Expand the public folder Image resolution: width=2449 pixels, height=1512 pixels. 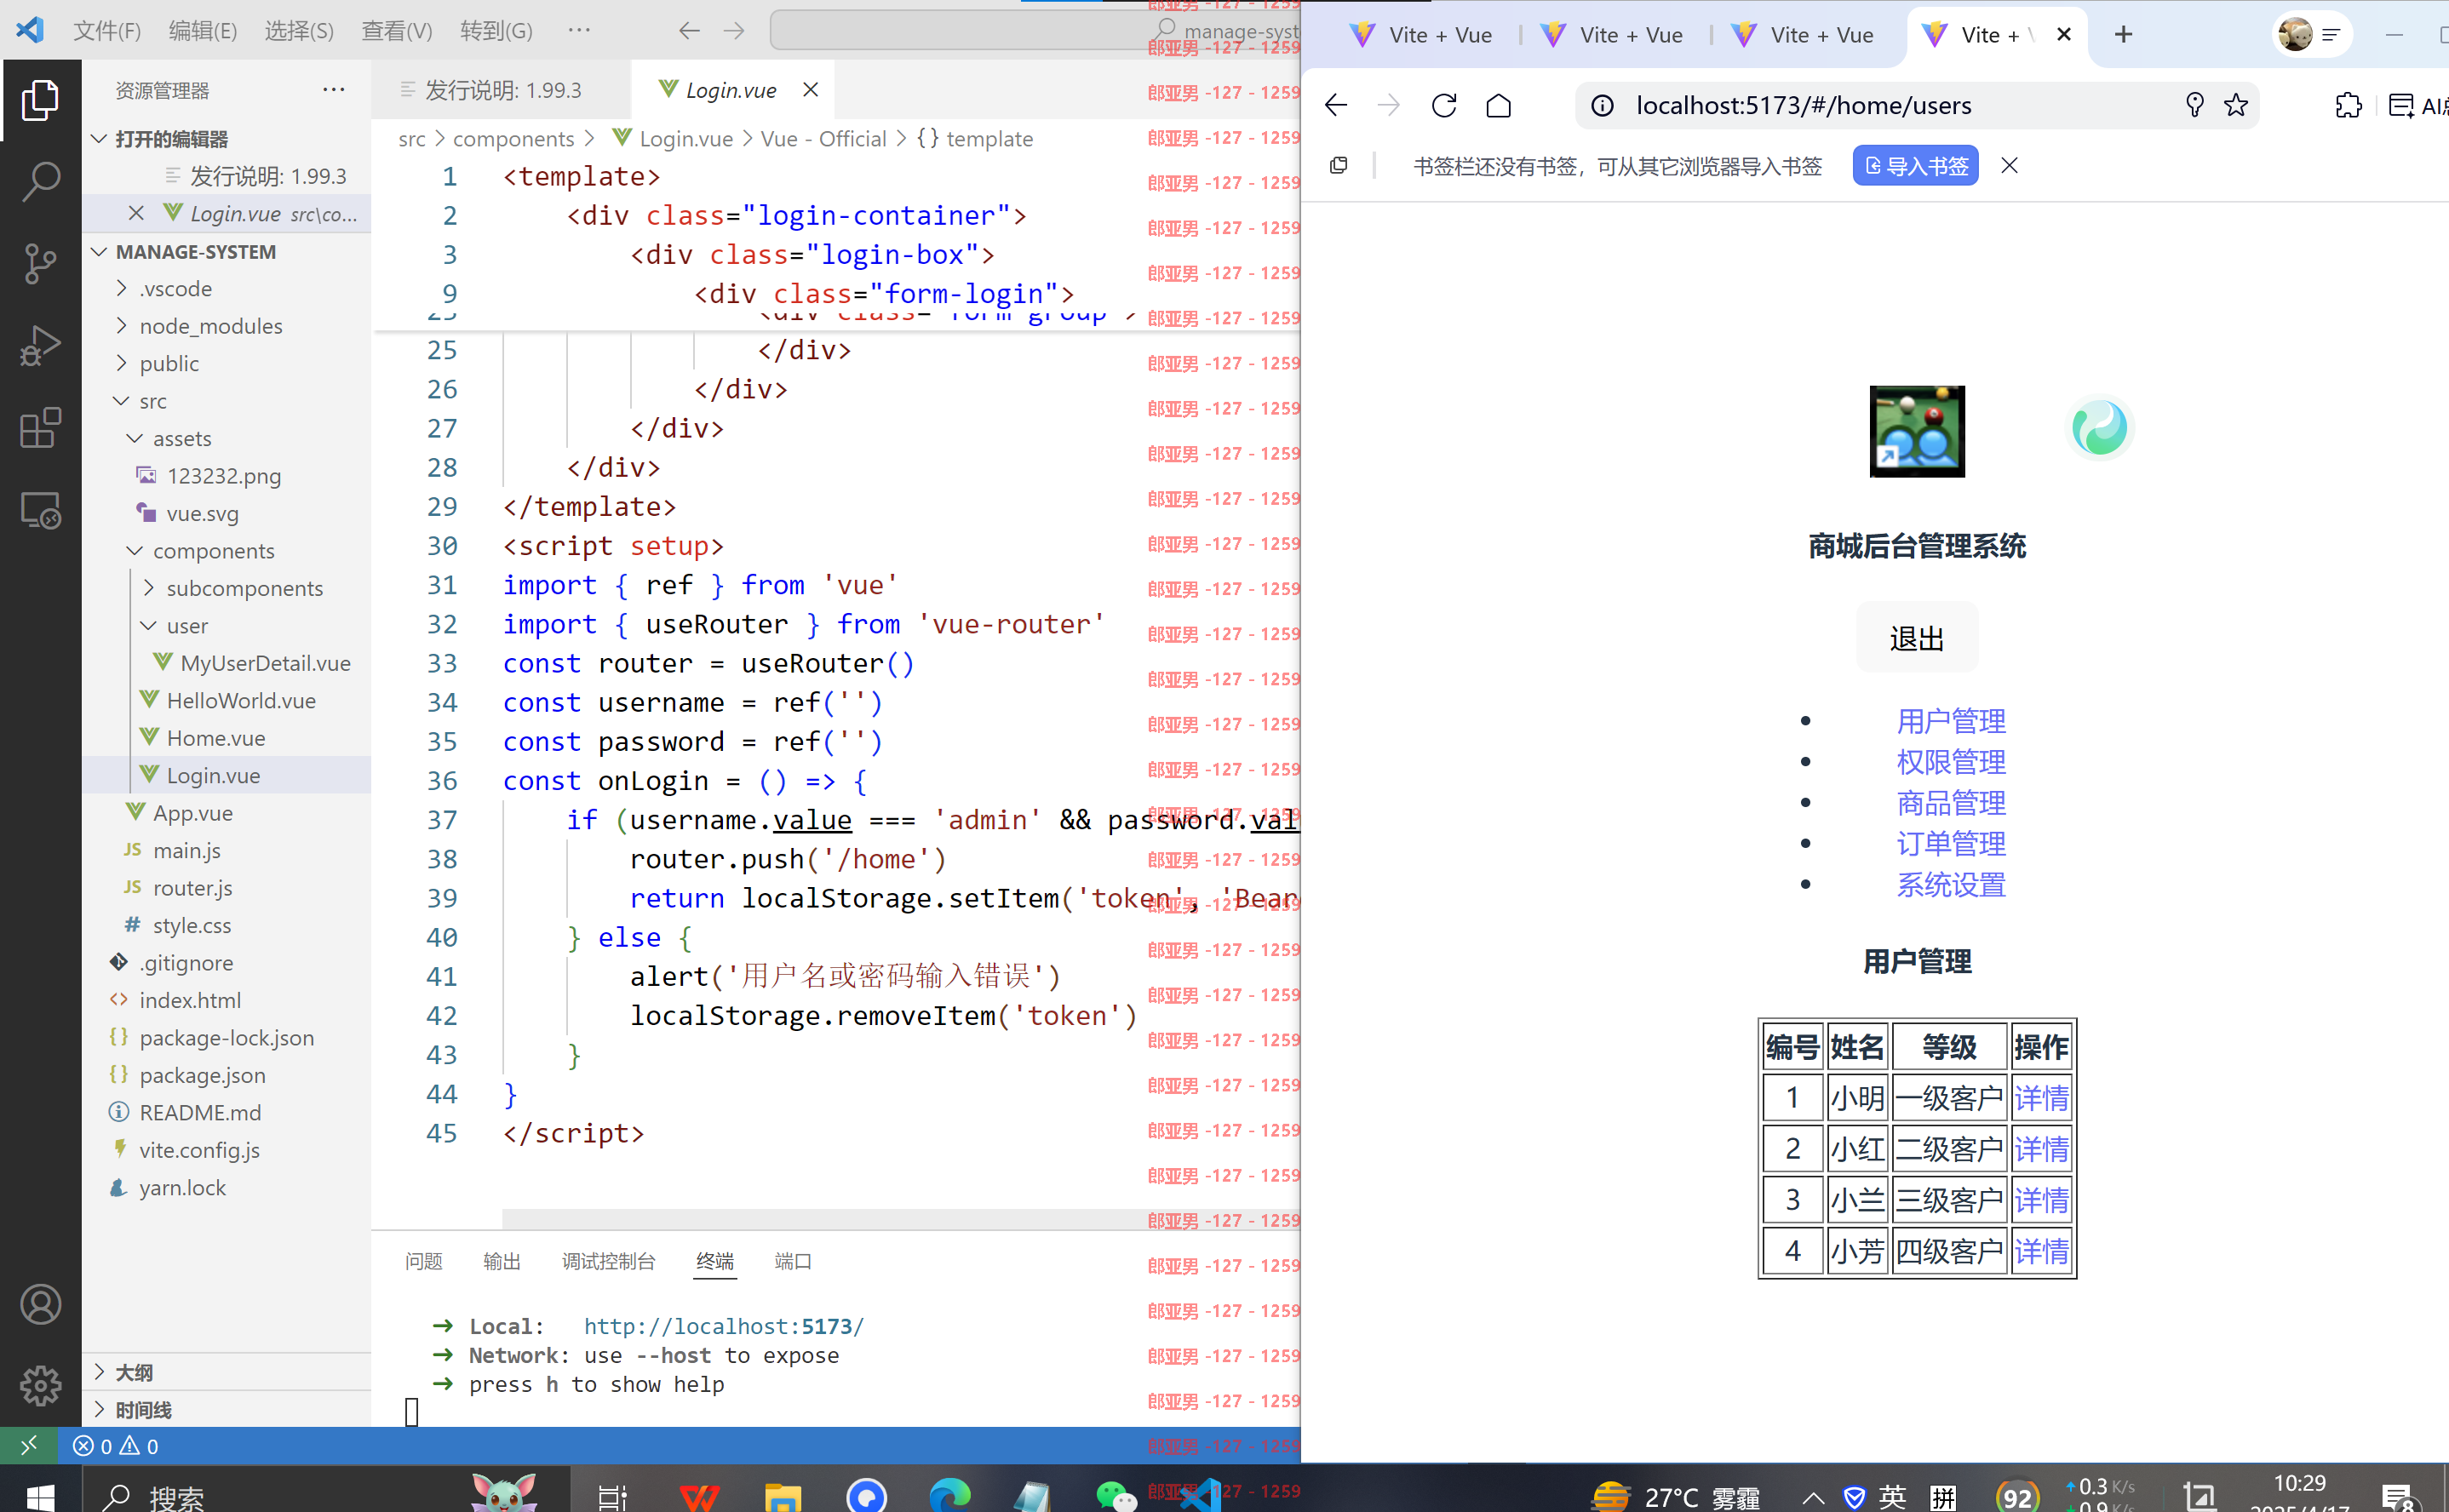coord(122,363)
